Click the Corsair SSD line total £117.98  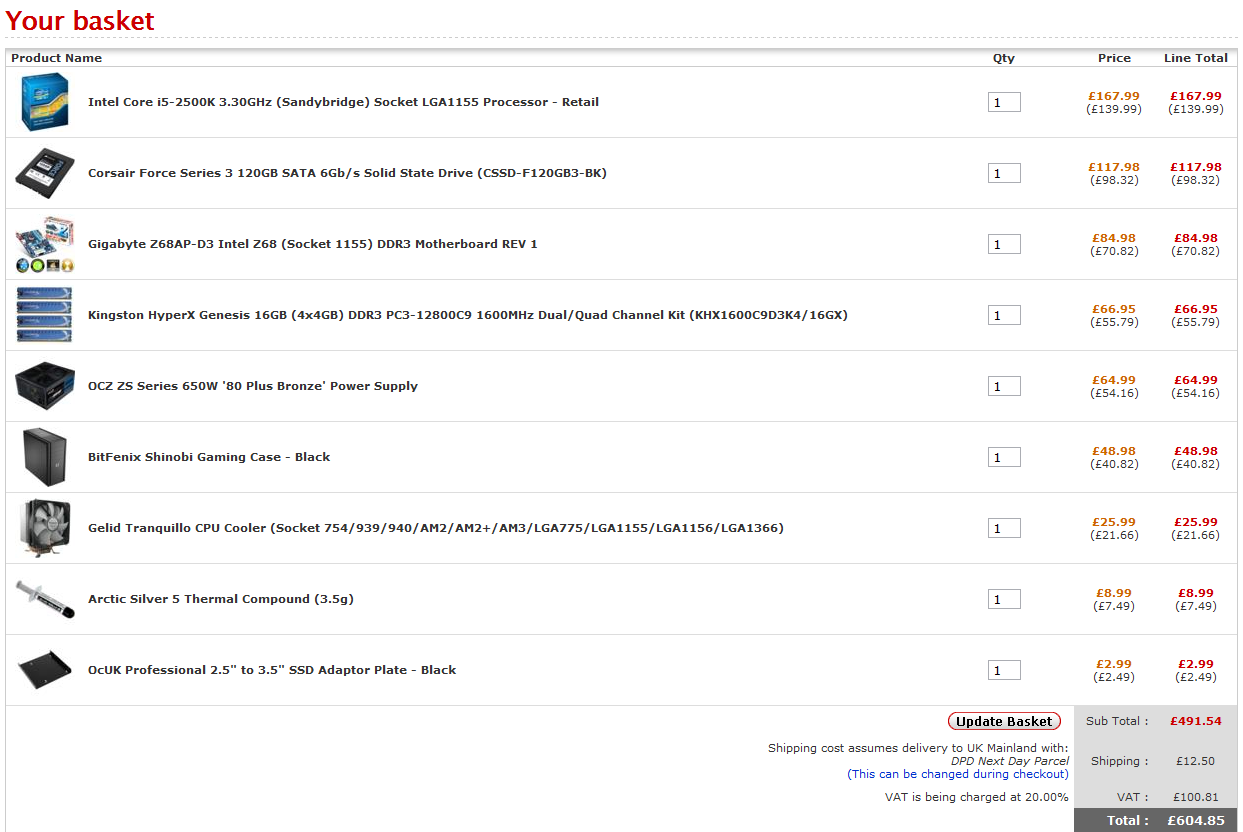tap(1196, 167)
